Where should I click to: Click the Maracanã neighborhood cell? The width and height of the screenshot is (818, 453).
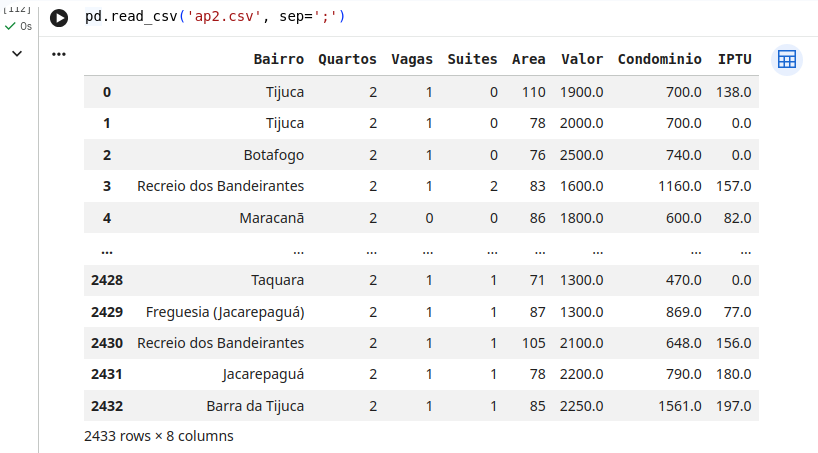click(271, 218)
